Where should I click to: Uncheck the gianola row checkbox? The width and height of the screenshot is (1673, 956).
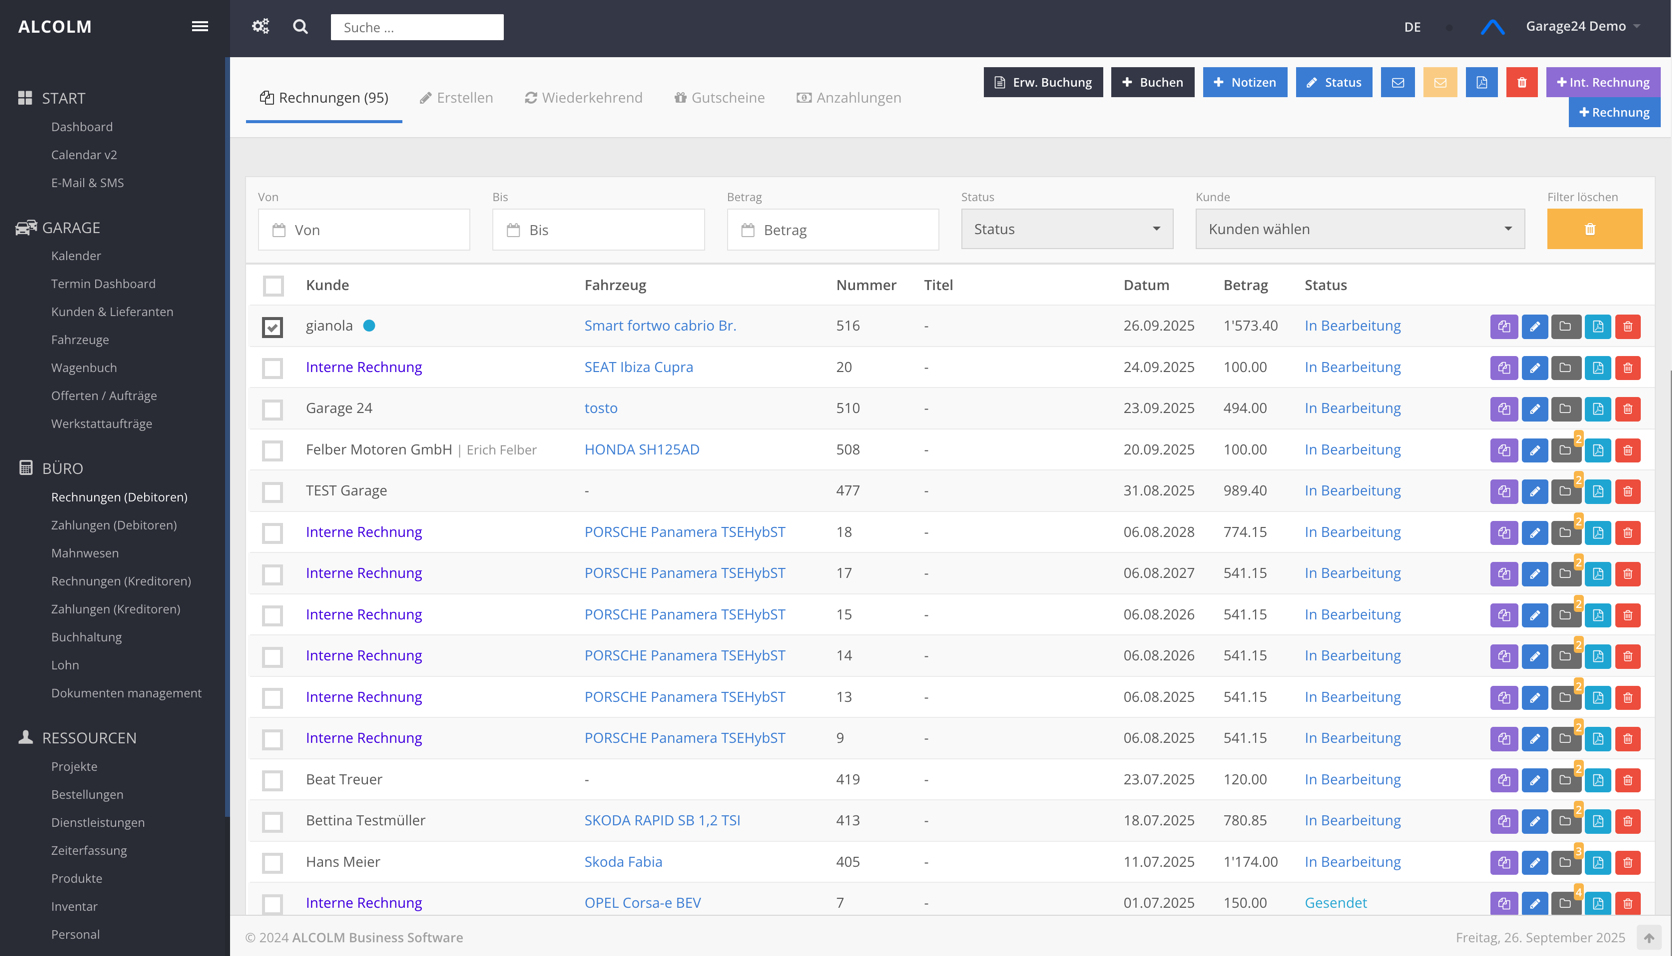pyautogui.click(x=273, y=327)
